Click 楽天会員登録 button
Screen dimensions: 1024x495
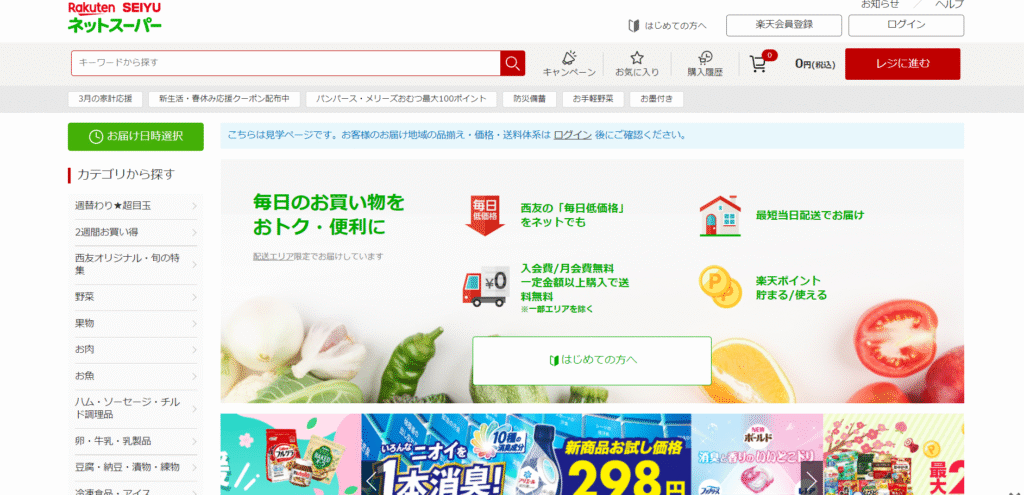[784, 25]
